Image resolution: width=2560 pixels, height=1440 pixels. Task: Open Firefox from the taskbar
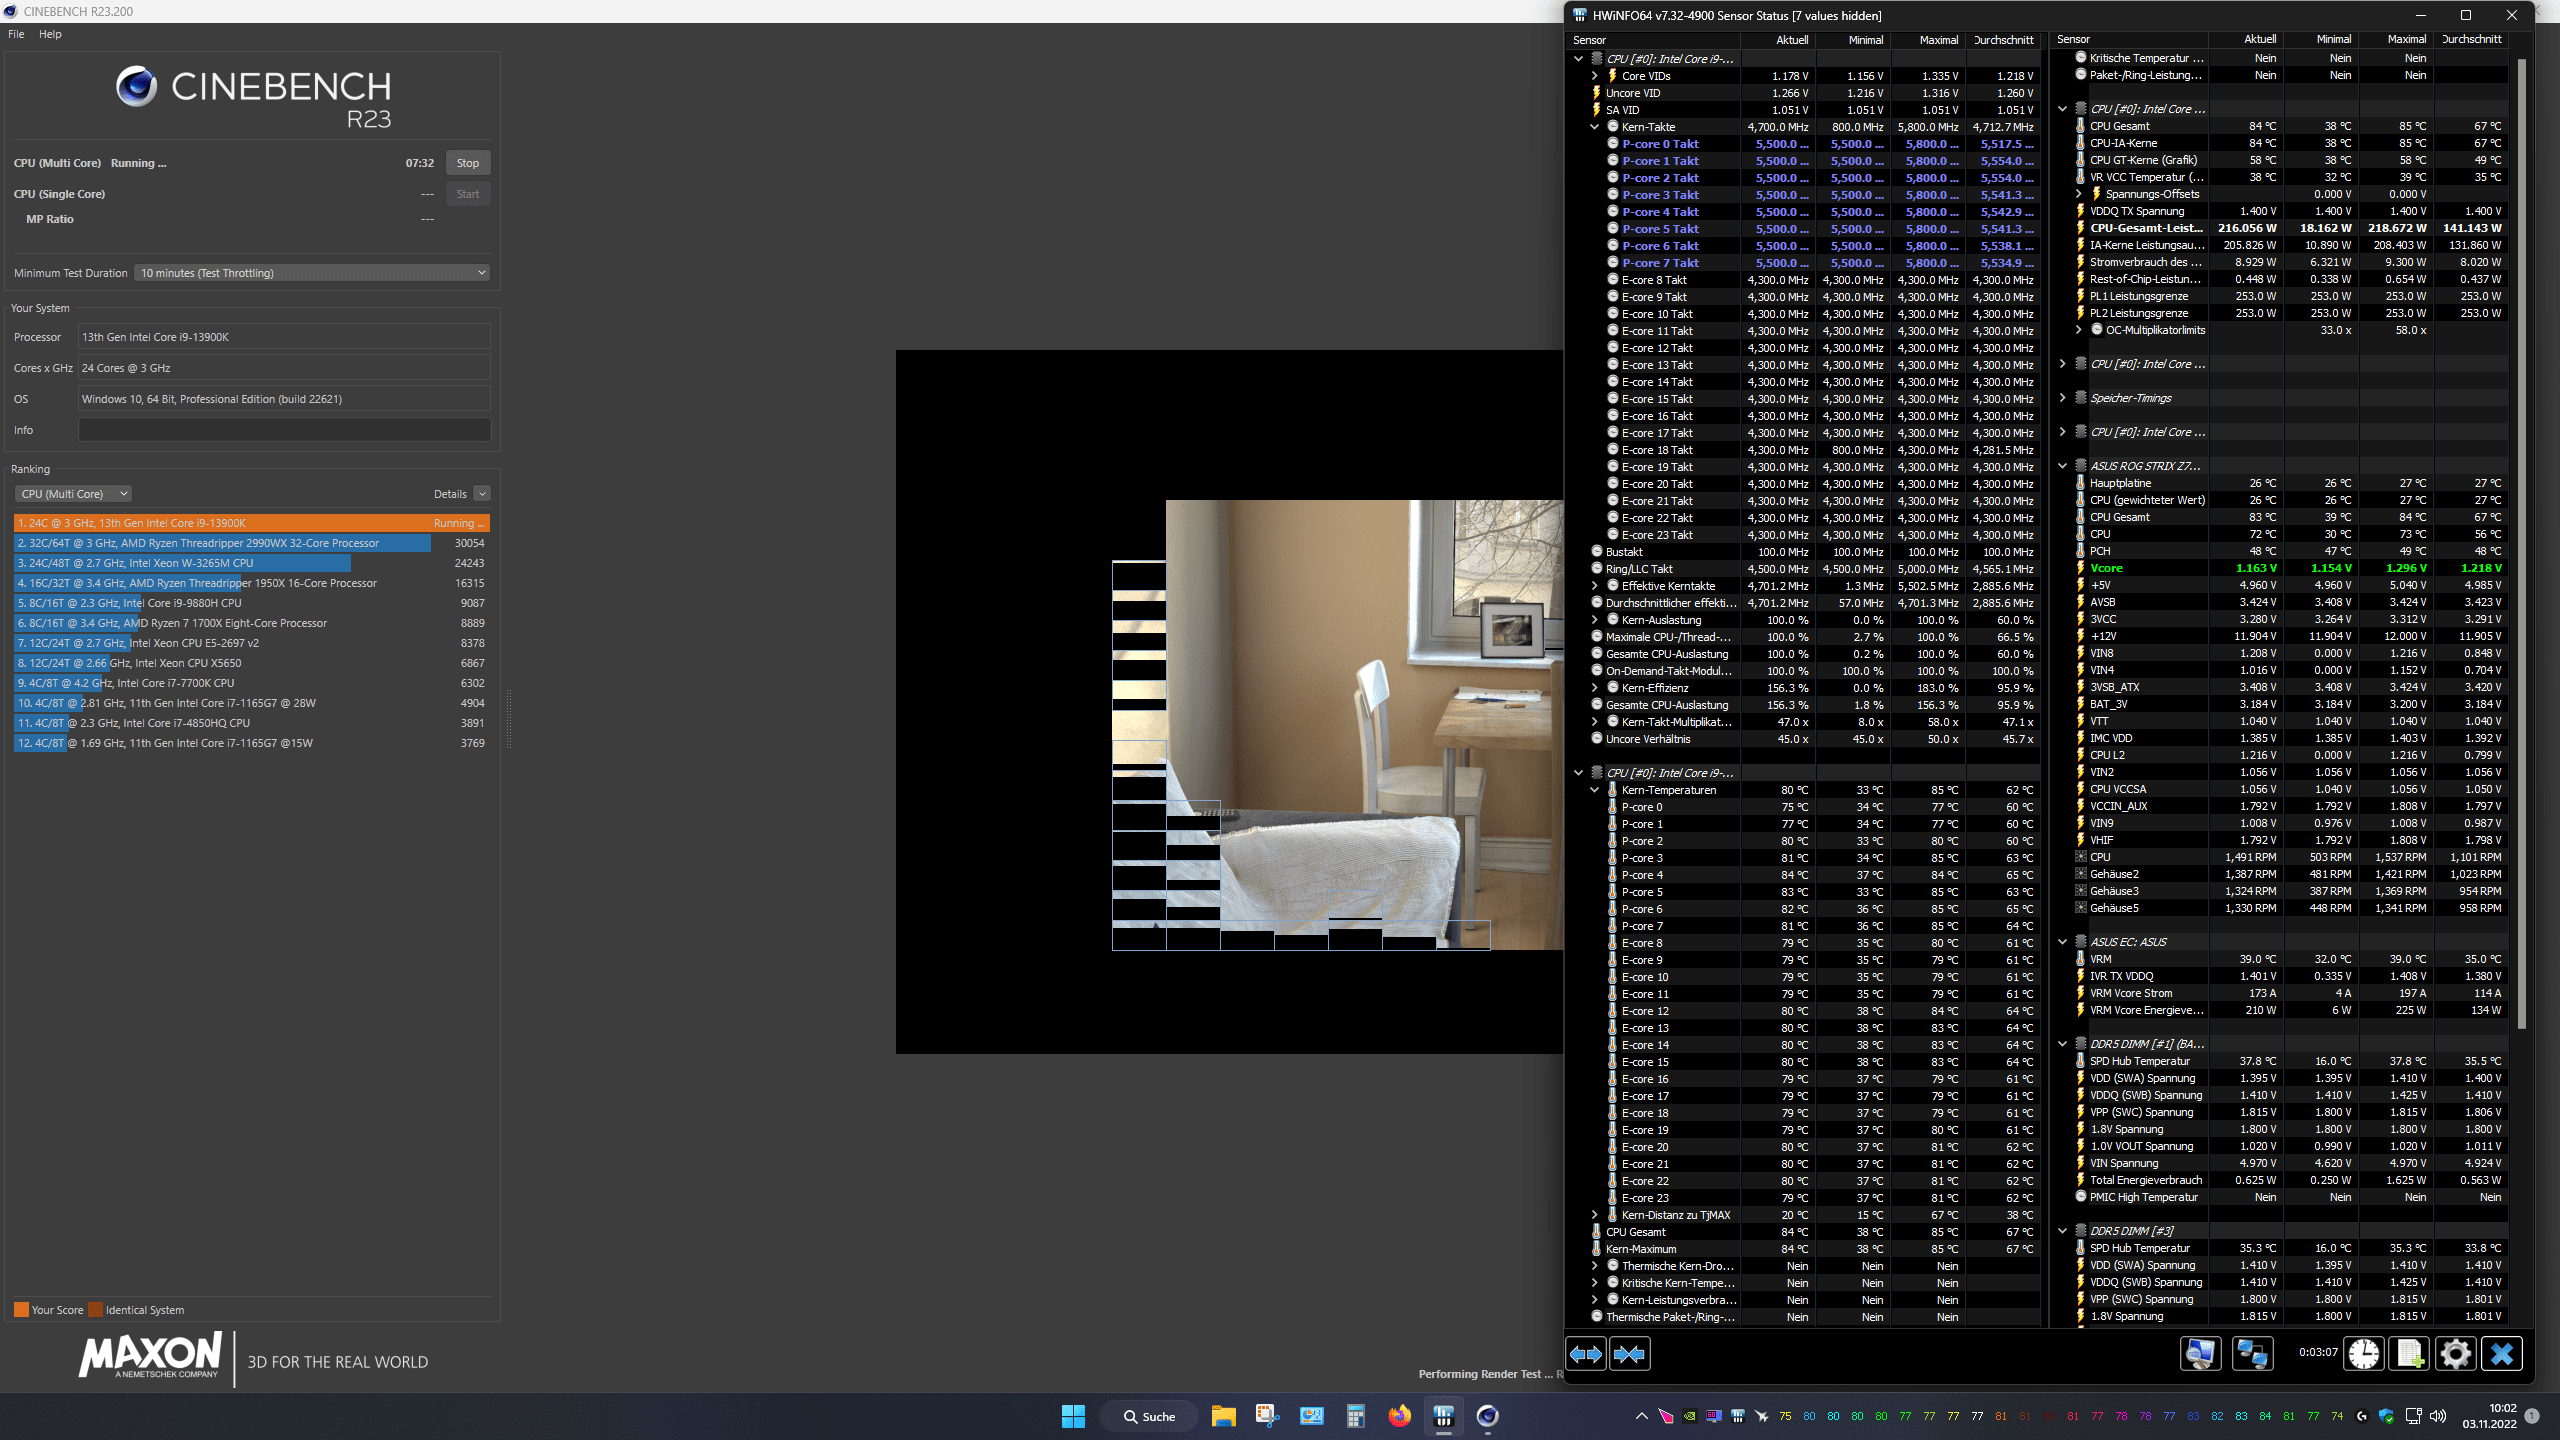1399,1416
